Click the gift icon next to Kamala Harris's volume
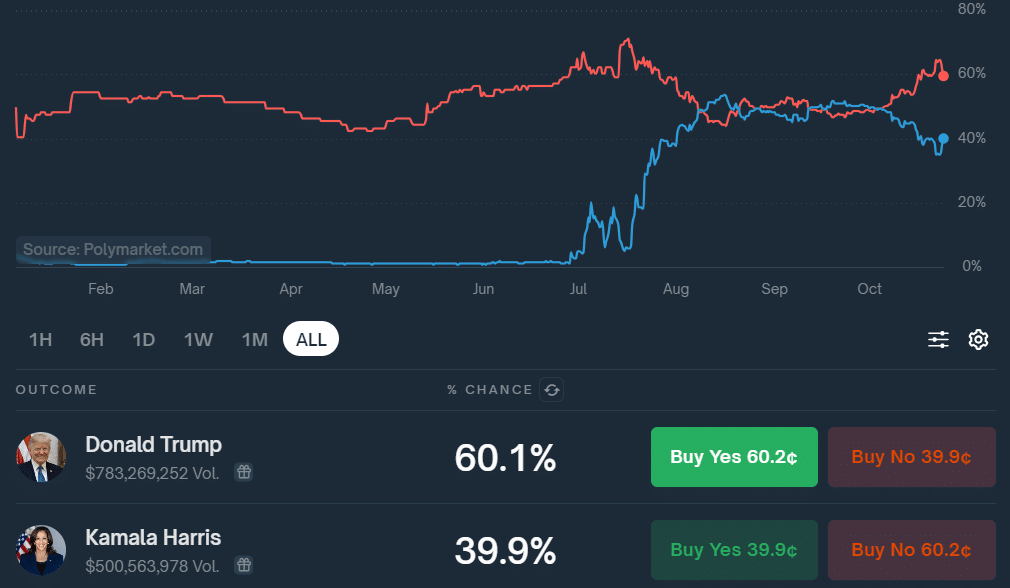The width and height of the screenshot is (1010, 588). pyautogui.click(x=242, y=565)
